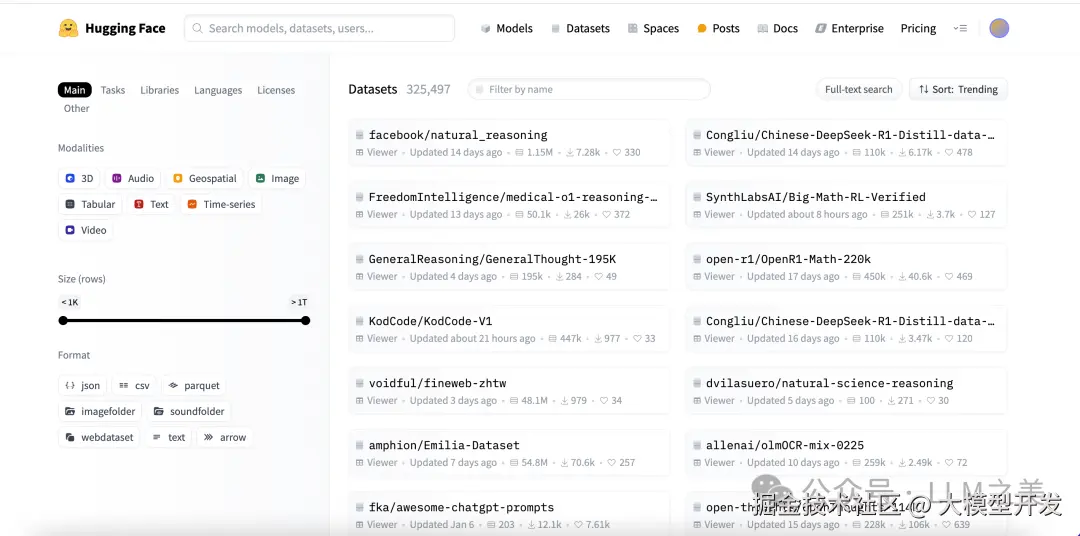Focus the Filter by name field
The image size is (1080, 536).
click(x=589, y=90)
